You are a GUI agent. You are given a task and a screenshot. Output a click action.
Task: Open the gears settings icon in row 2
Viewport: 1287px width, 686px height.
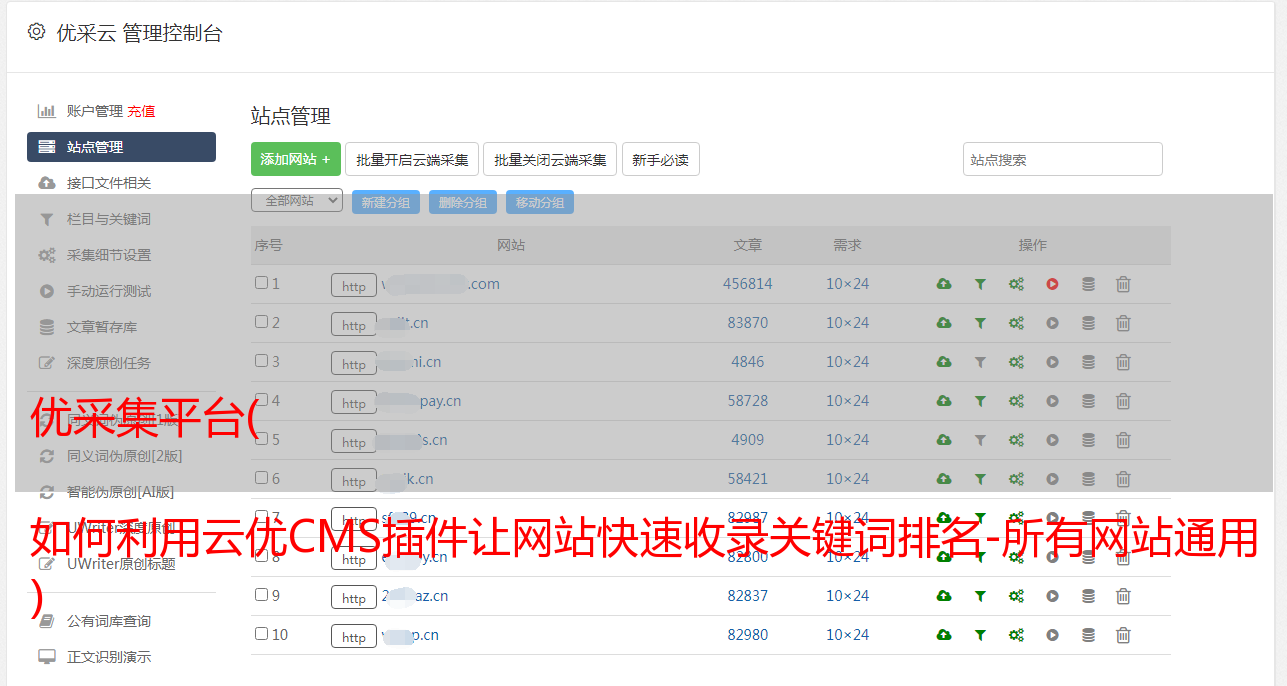1016,323
